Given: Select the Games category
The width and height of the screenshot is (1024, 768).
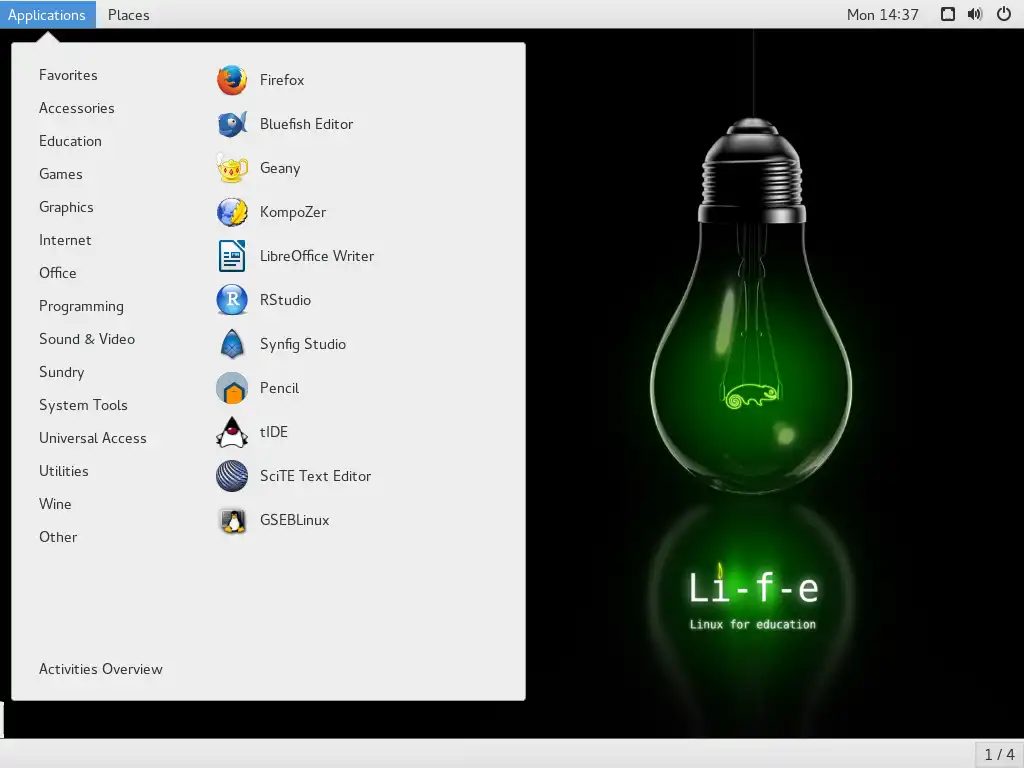Looking at the screenshot, I should 61,174.
